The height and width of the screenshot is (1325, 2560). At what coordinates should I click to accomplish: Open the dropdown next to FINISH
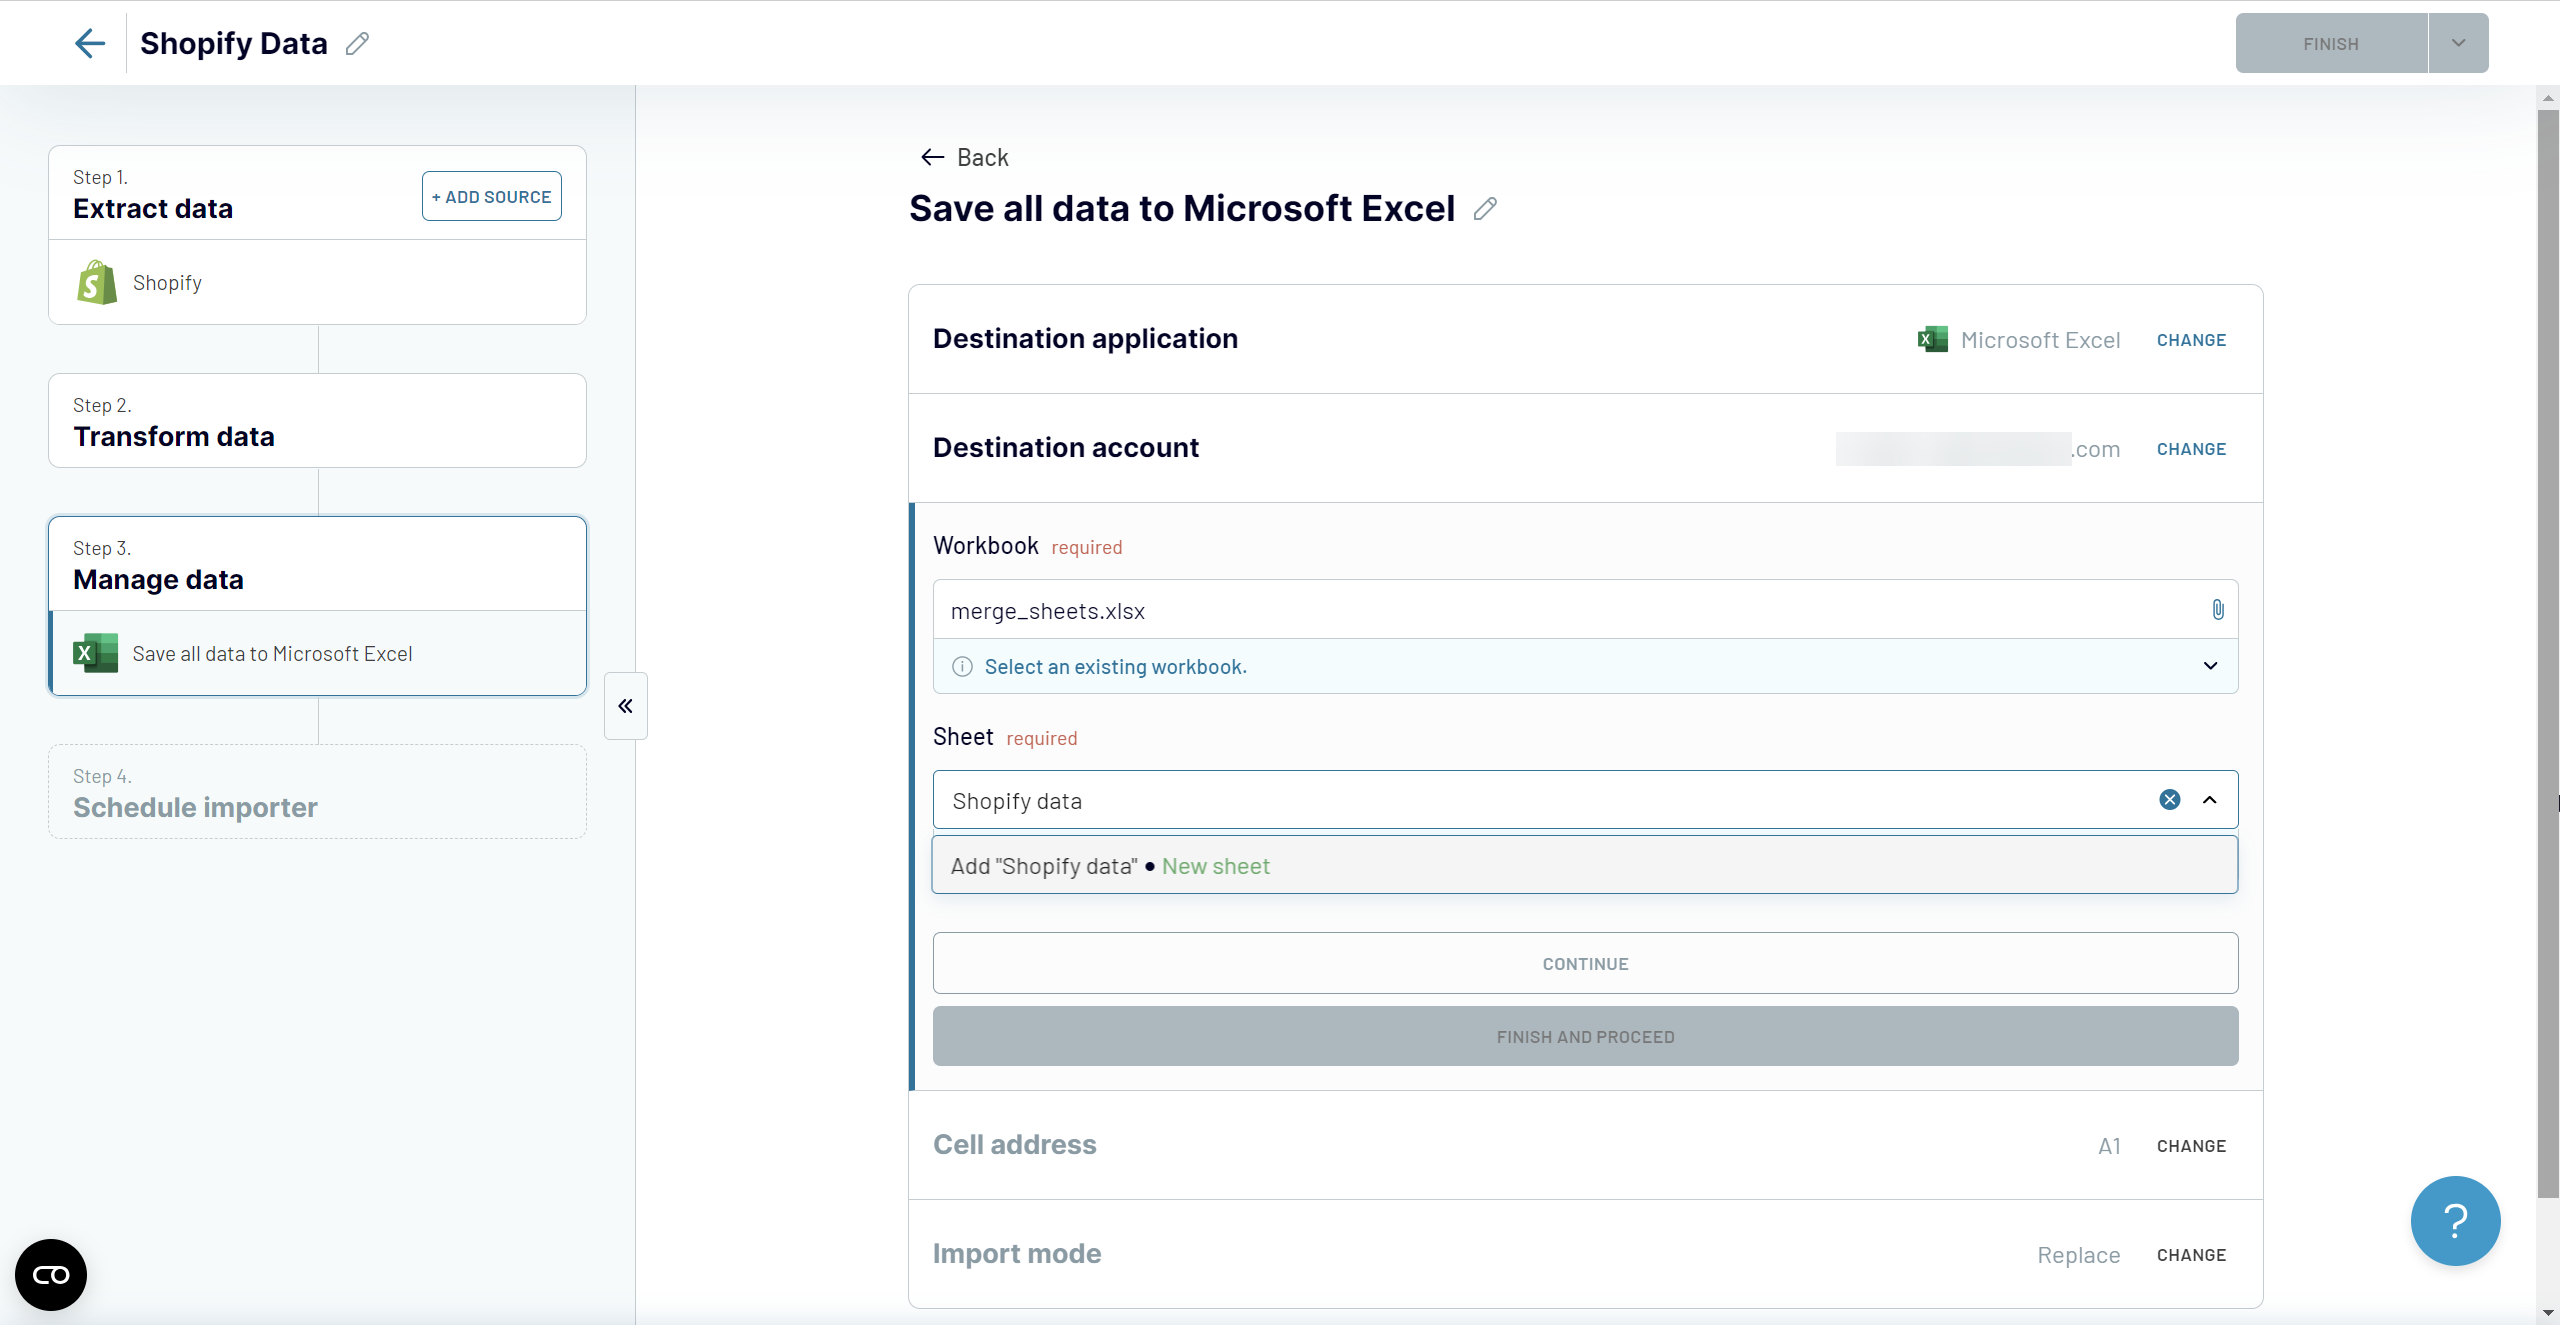point(2458,43)
